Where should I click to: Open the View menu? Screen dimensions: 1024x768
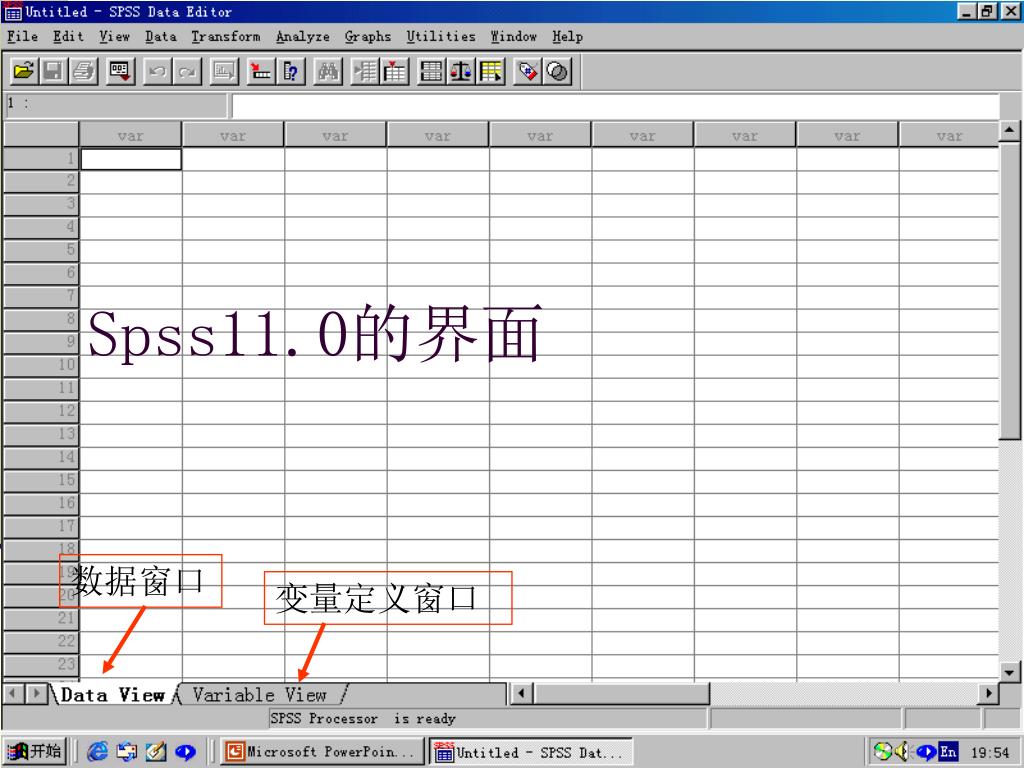115,37
